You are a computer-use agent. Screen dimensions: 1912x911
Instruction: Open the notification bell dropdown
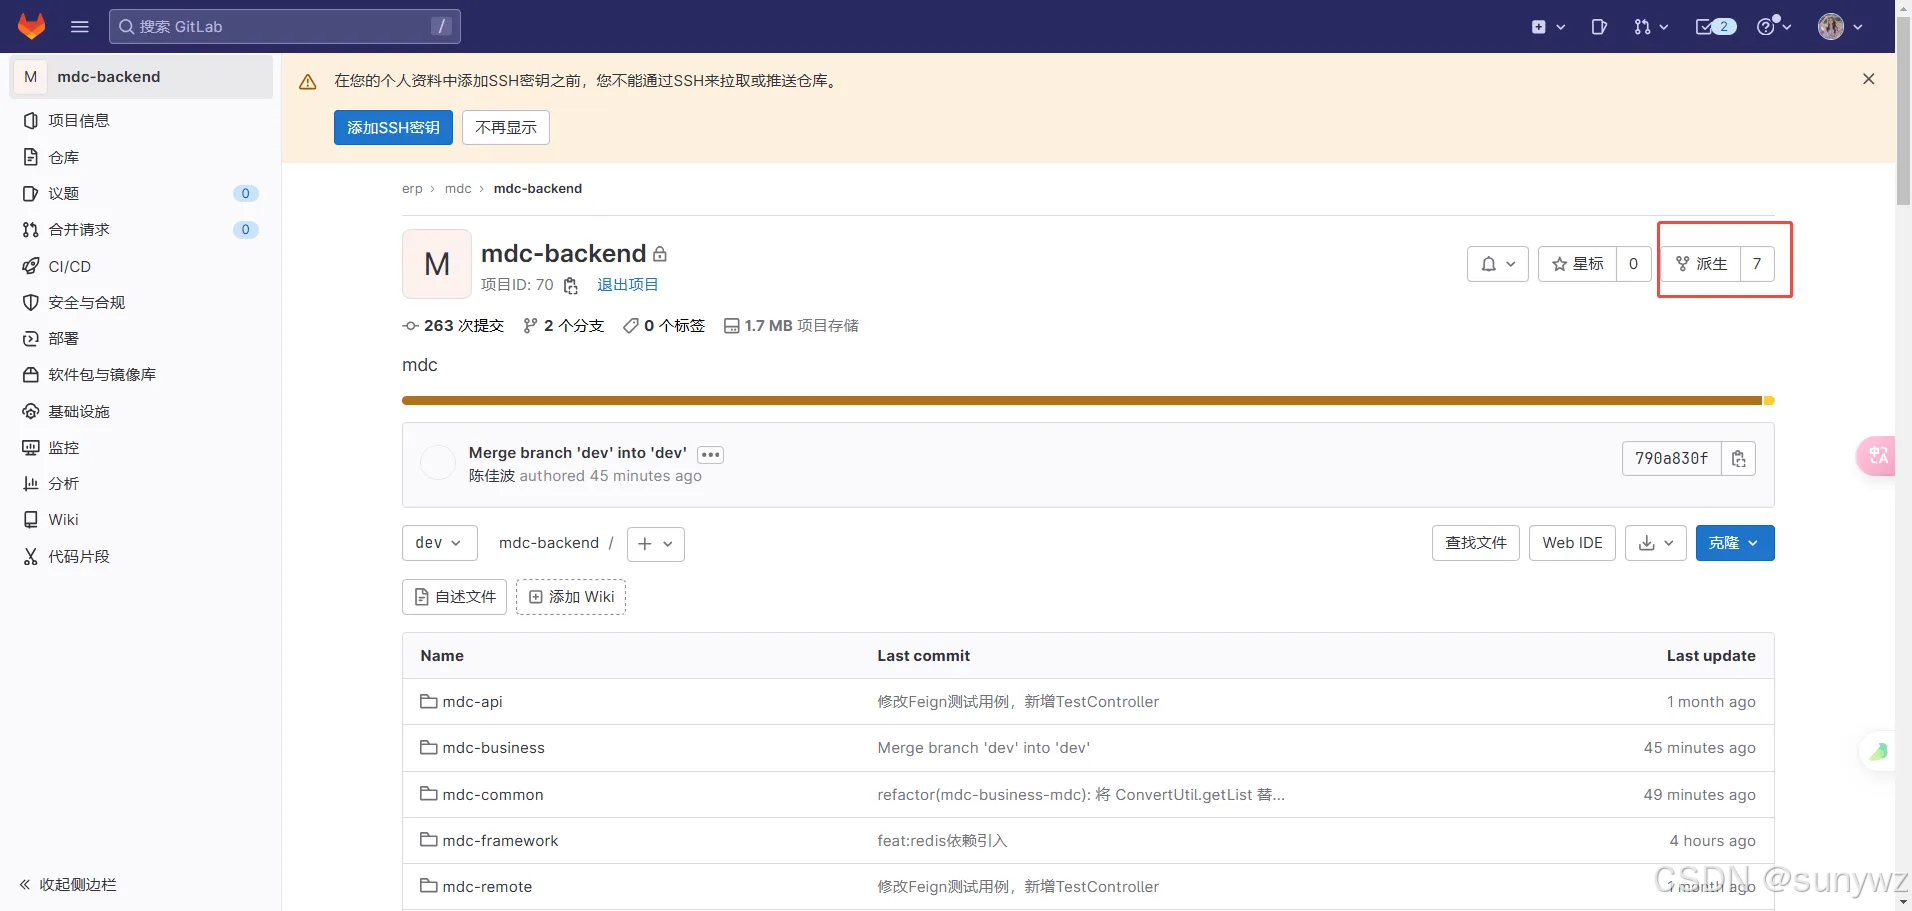pos(1498,264)
